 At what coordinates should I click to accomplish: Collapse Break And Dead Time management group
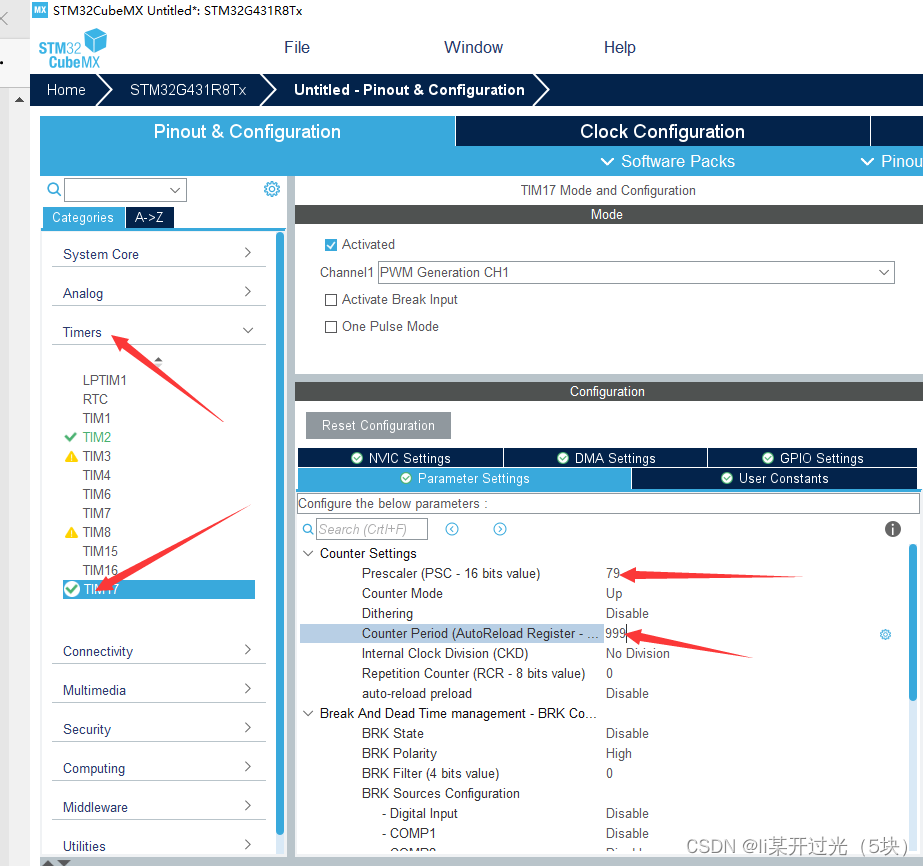click(x=307, y=714)
